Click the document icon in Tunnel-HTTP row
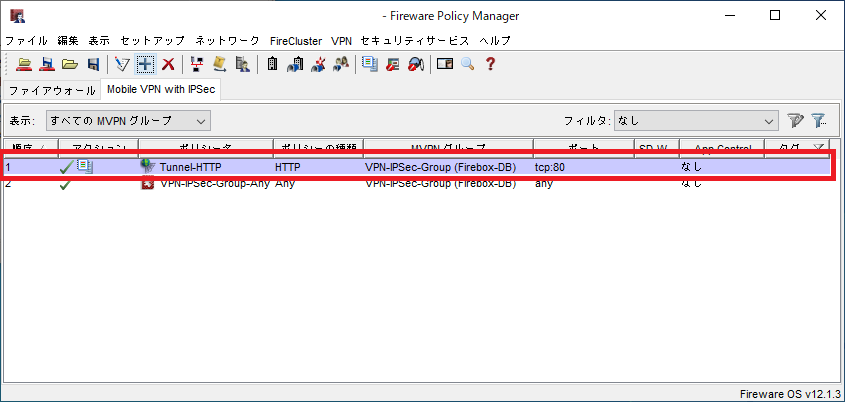 85,167
